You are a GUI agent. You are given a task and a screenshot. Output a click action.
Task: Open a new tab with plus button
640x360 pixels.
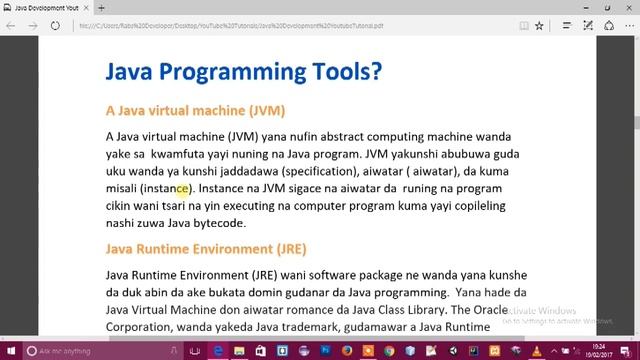102,8
